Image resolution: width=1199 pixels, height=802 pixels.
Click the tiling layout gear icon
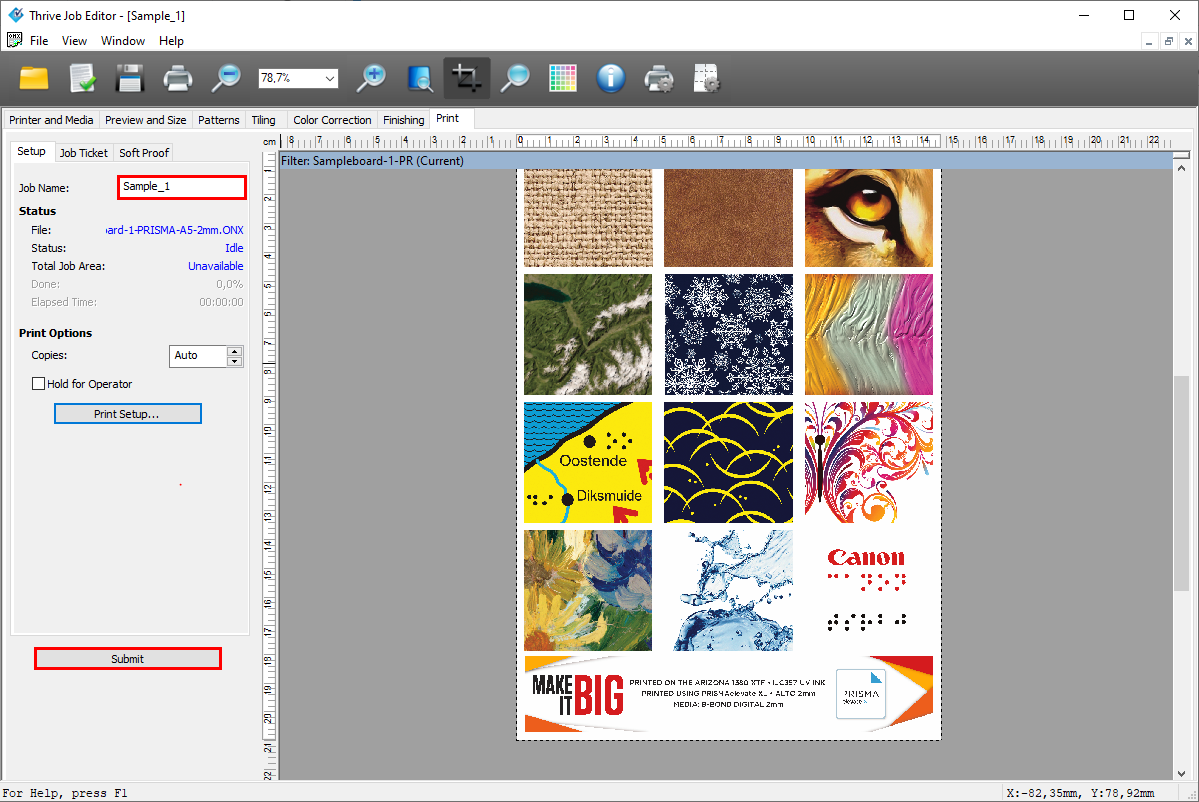point(707,78)
